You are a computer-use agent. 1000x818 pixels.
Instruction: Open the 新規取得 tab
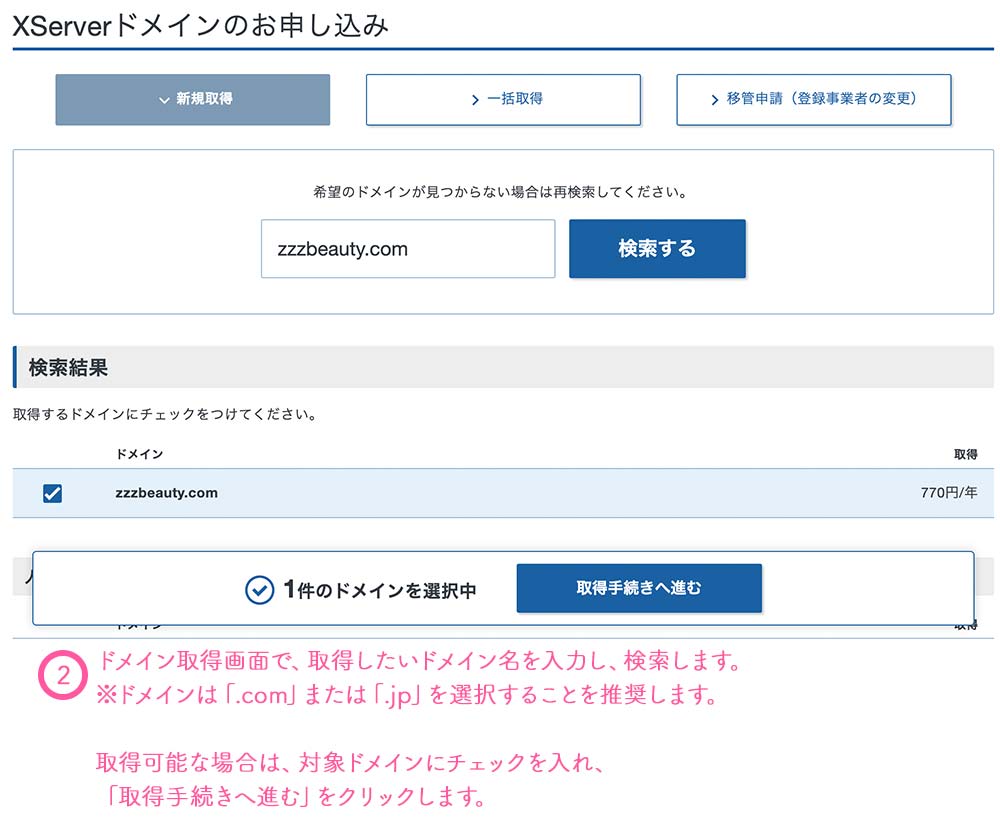point(192,99)
